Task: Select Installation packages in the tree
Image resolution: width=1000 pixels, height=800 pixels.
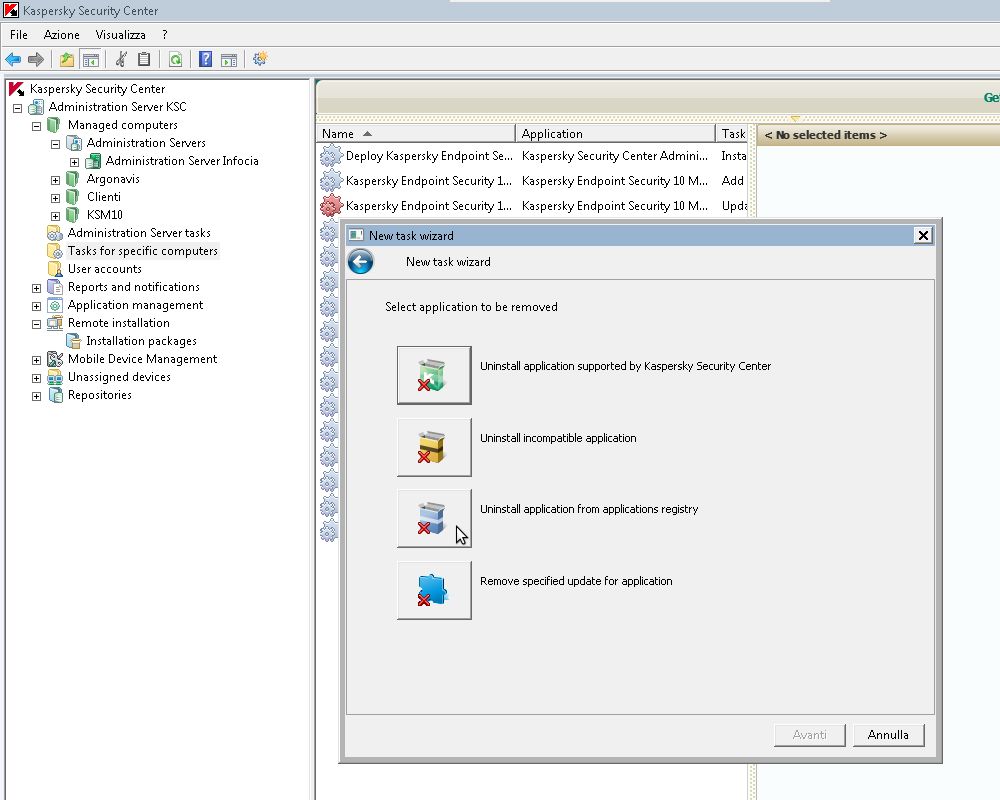Action: (141, 341)
